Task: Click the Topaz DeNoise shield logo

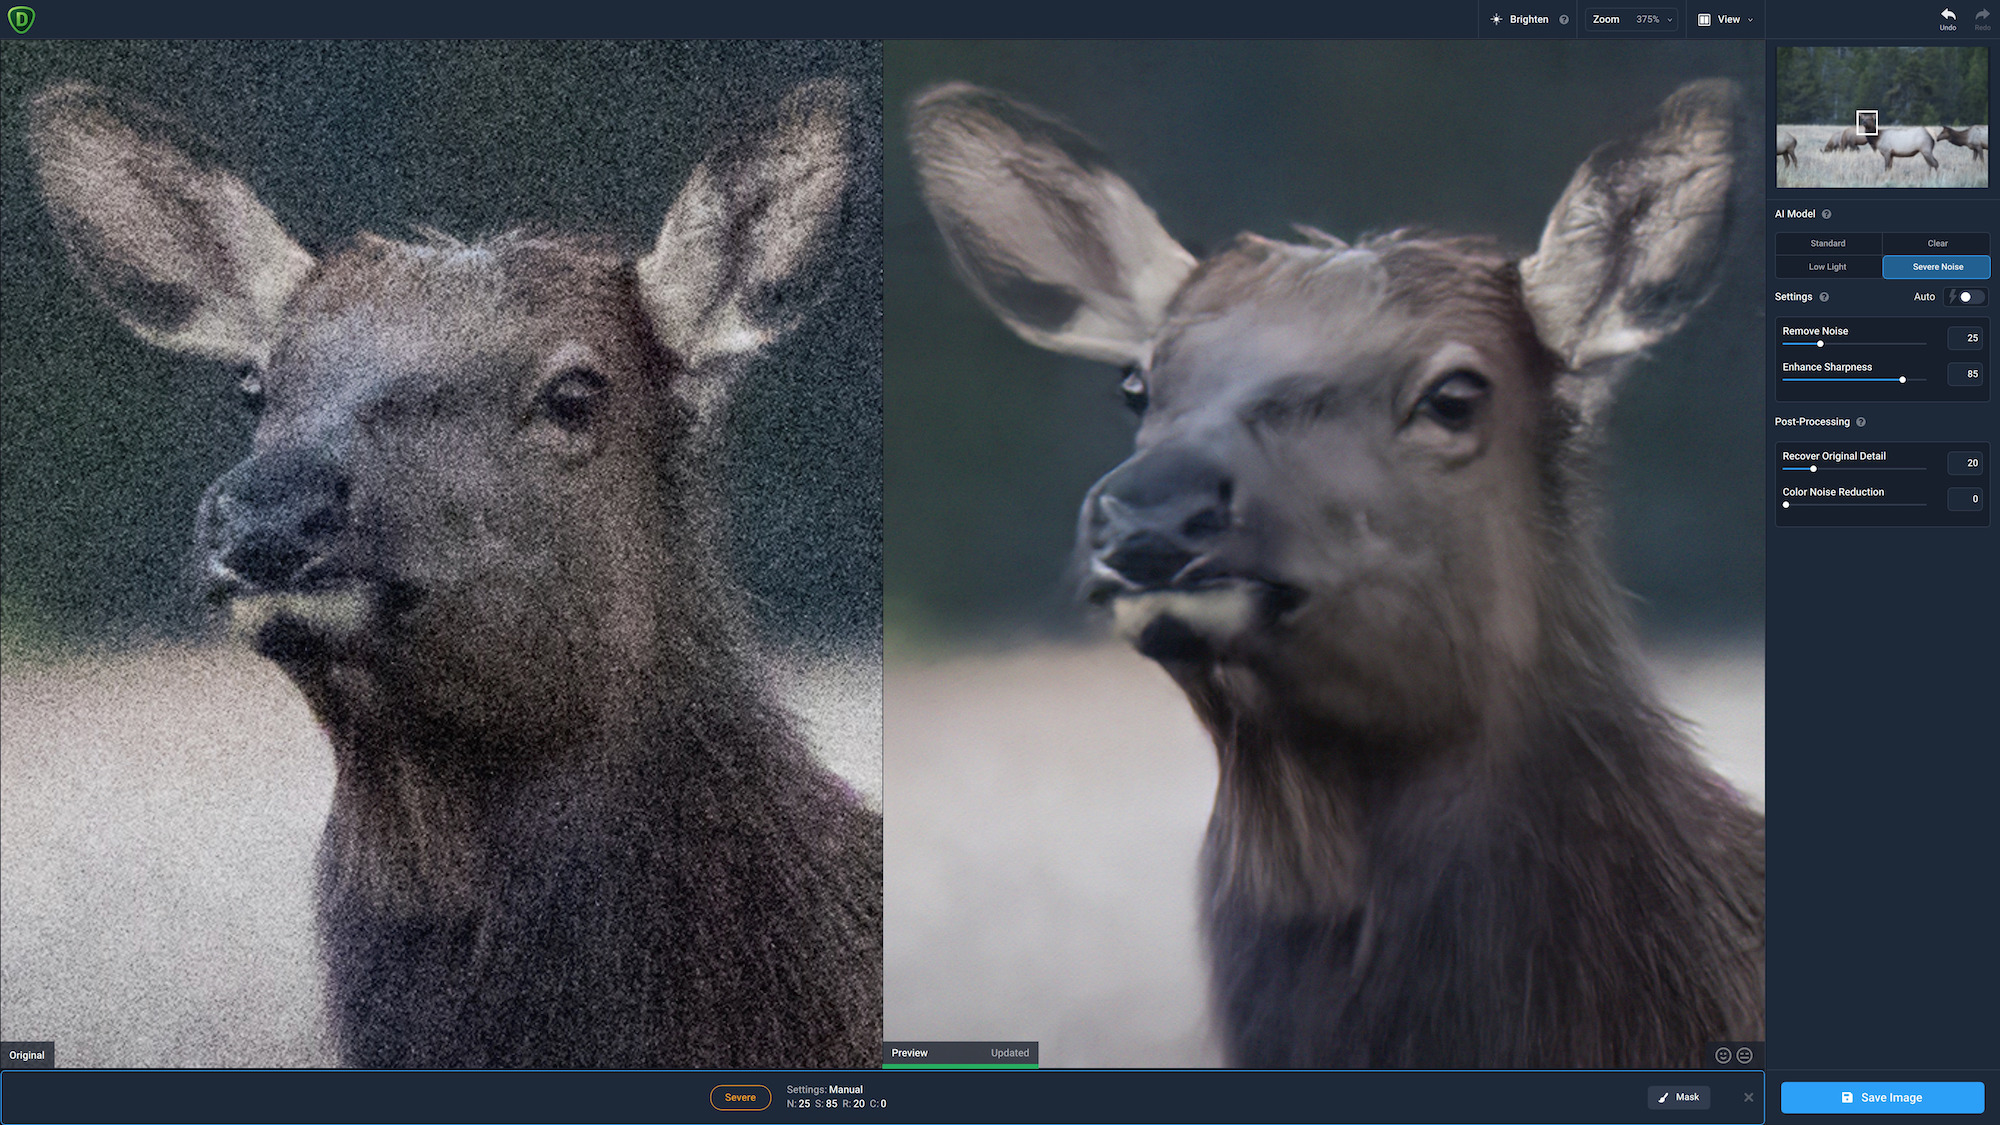Action: [21, 19]
